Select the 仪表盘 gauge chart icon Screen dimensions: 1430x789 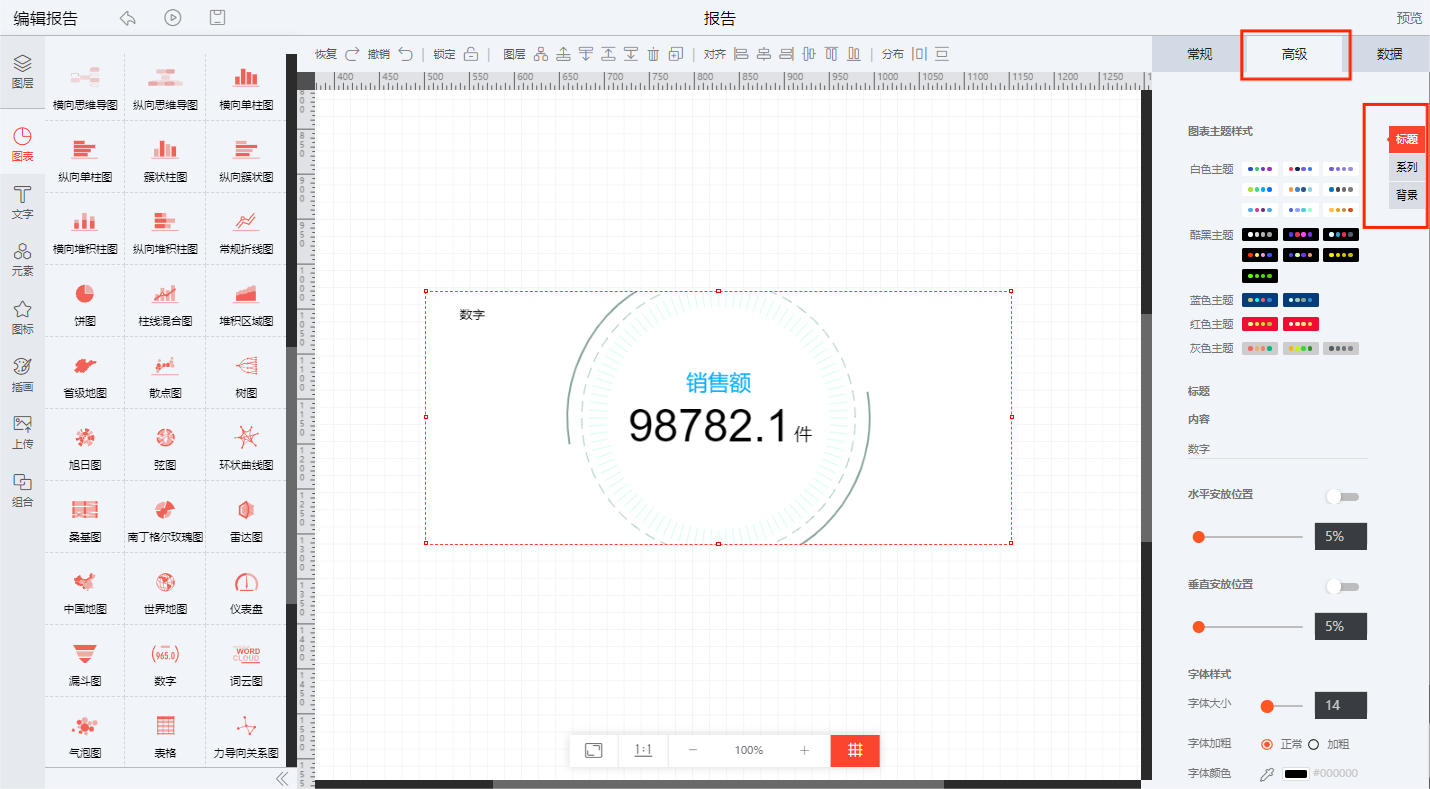click(246, 582)
